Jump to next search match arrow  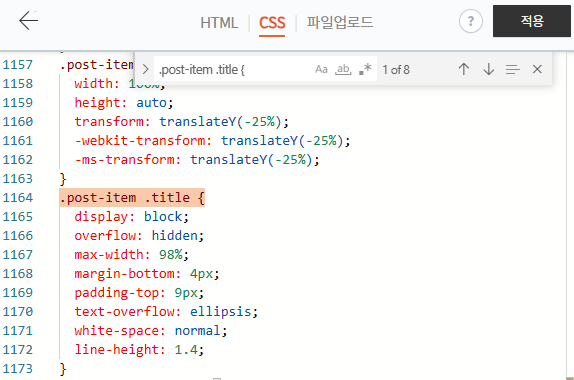pyautogui.click(x=489, y=69)
